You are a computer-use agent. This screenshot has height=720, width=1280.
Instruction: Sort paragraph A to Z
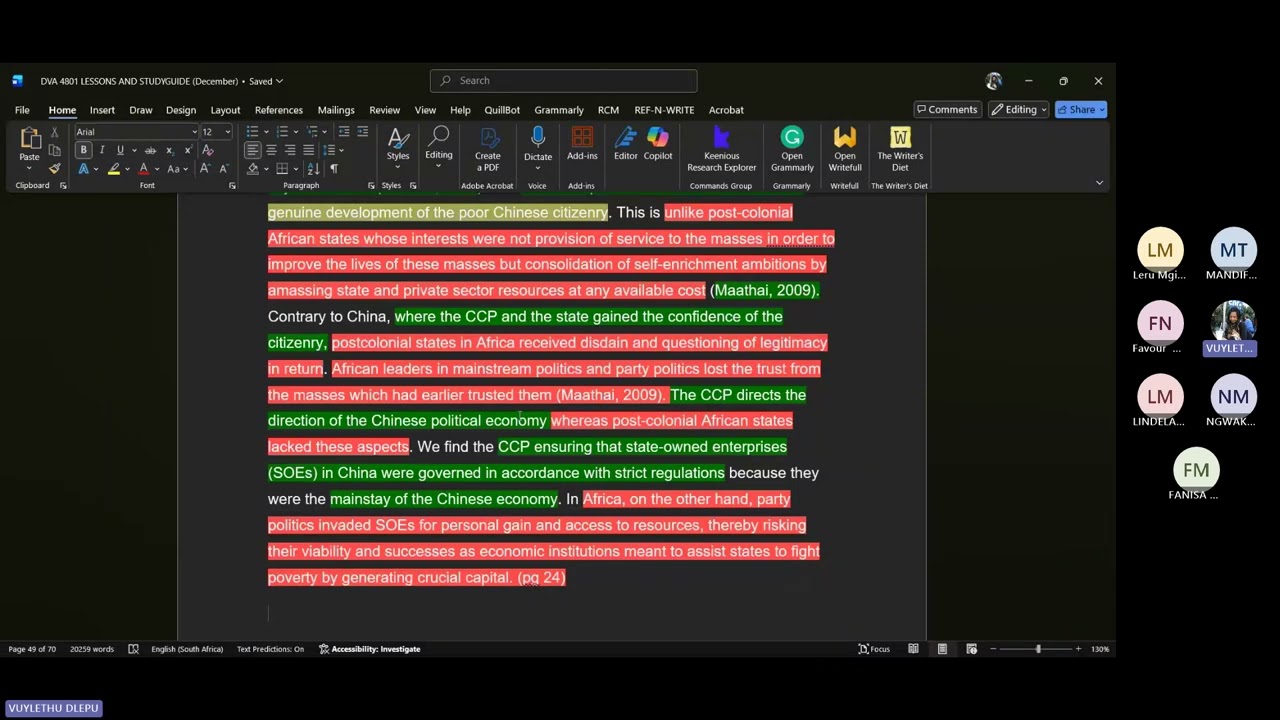click(313, 169)
